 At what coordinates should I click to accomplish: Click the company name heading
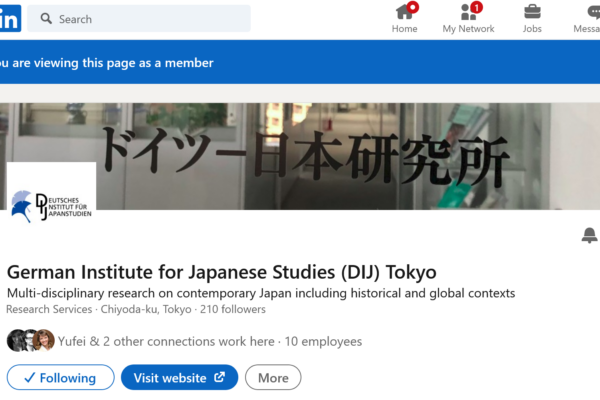(222, 272)
